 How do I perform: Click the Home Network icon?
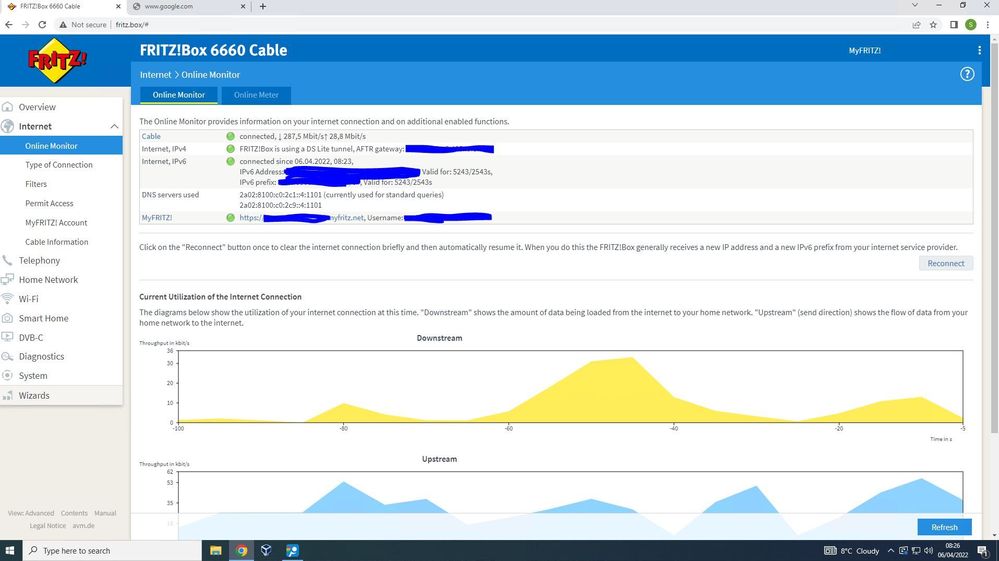(8, 280)
